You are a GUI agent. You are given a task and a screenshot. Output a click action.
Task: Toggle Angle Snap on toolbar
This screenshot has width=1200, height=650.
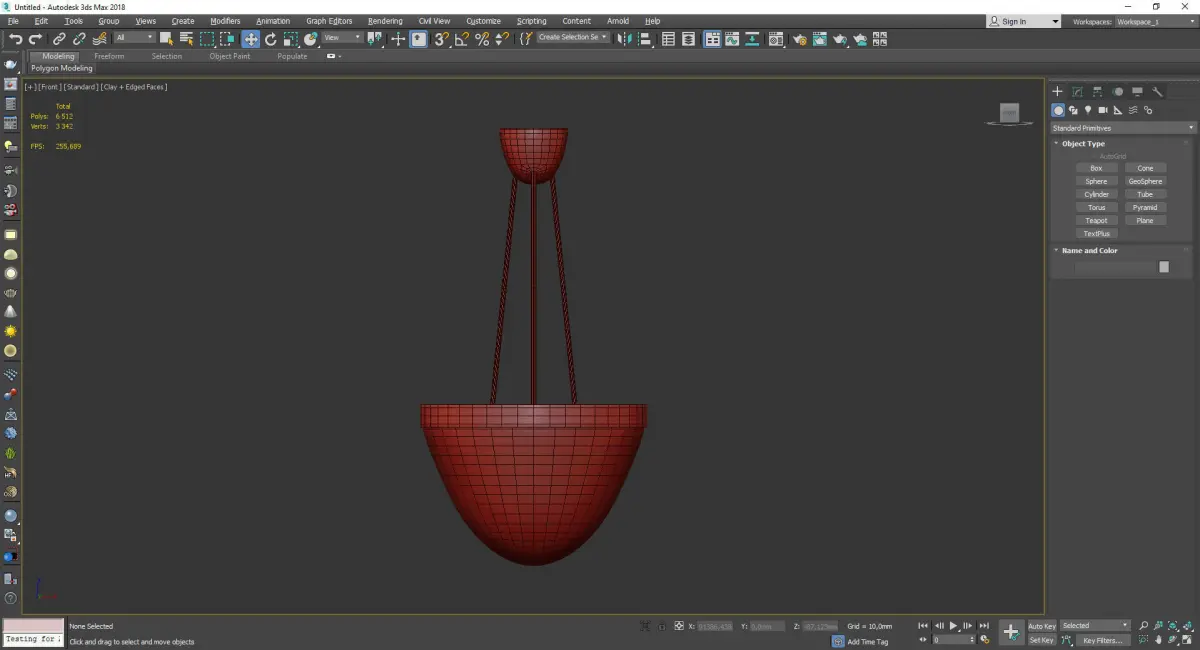click(462, 39)
